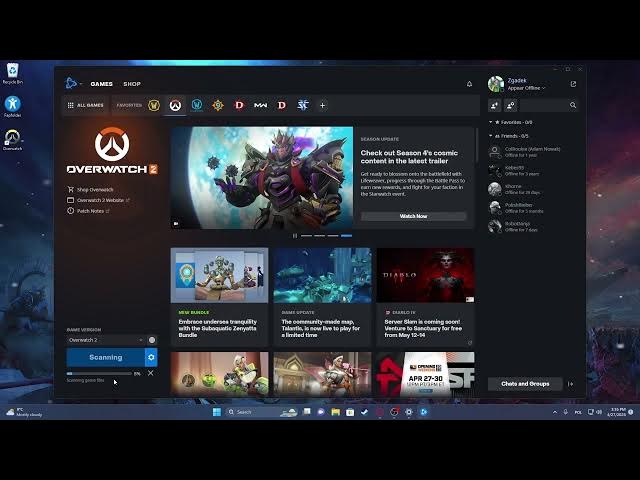The width and height of the screenshot is (640, 480).
Task: Click globe region icon beside version dropdown
Action: click(x=152, y=340)
